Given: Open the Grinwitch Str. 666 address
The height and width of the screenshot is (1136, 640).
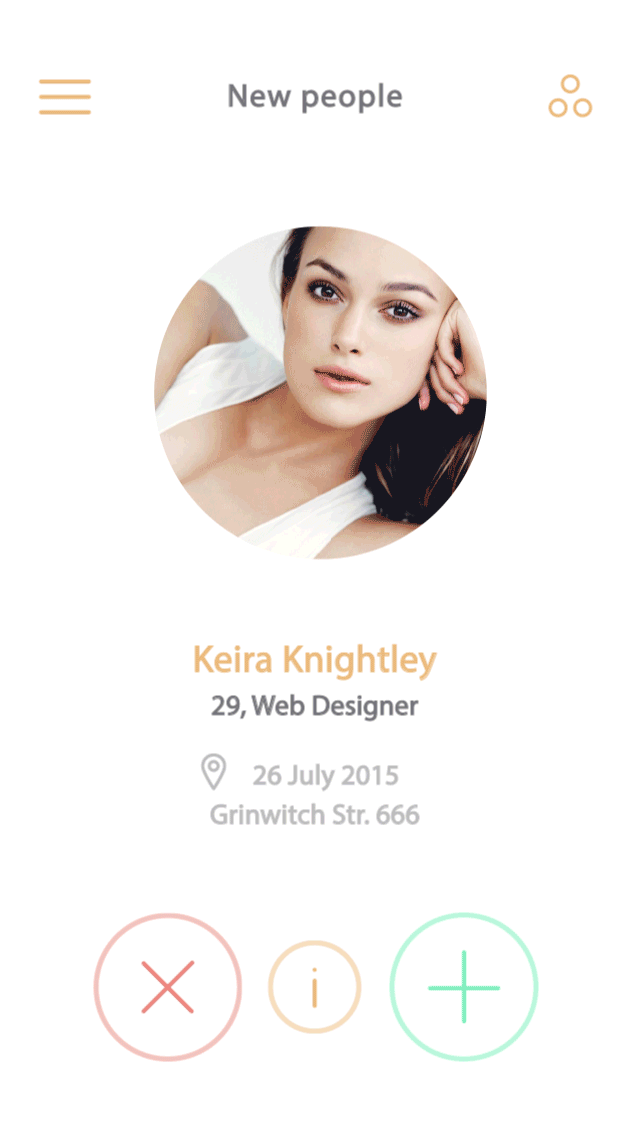Looking at the screenshot, I should [315, 814].
